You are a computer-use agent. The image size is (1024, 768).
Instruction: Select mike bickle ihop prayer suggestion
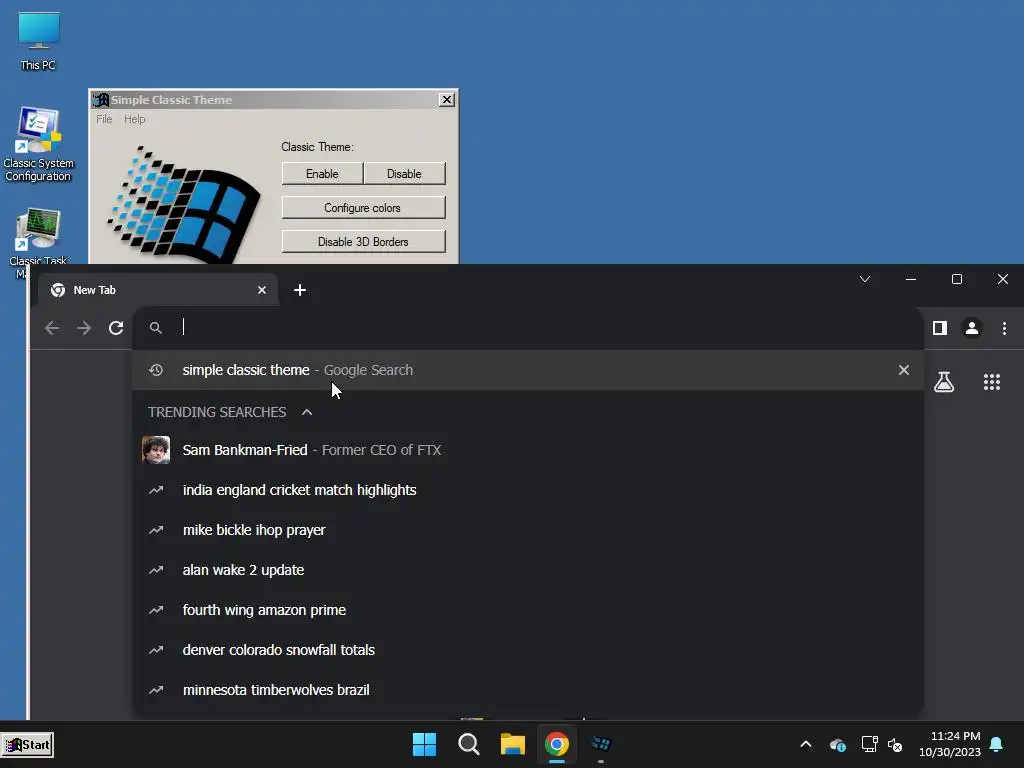tap(528, 530)
